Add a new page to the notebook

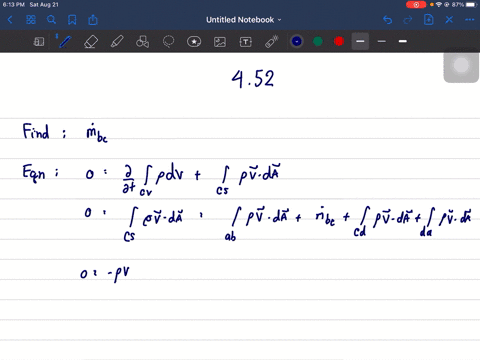(429, 20)
